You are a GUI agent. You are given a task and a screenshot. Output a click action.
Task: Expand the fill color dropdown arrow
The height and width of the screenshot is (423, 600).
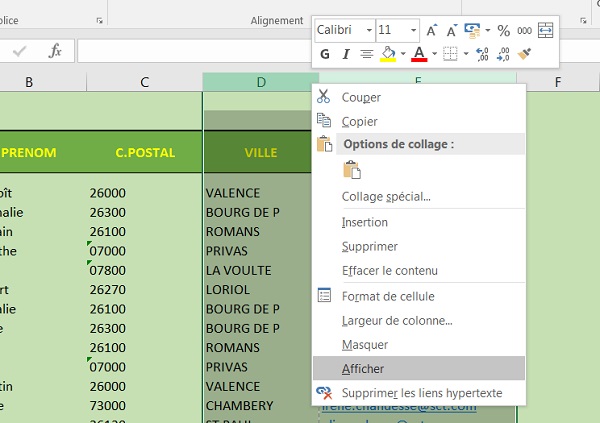coord(403,54)
